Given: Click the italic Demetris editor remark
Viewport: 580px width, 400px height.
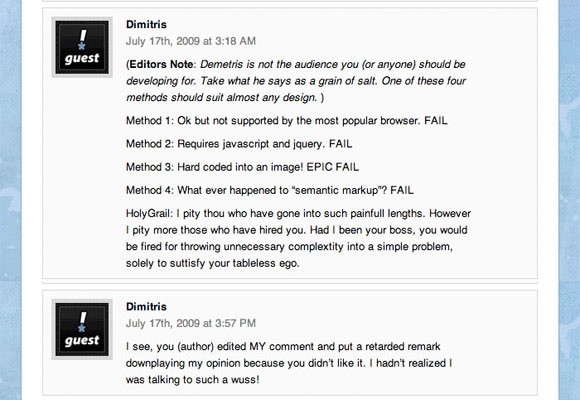Looking at the screenshot, I should tap(296, 81).
